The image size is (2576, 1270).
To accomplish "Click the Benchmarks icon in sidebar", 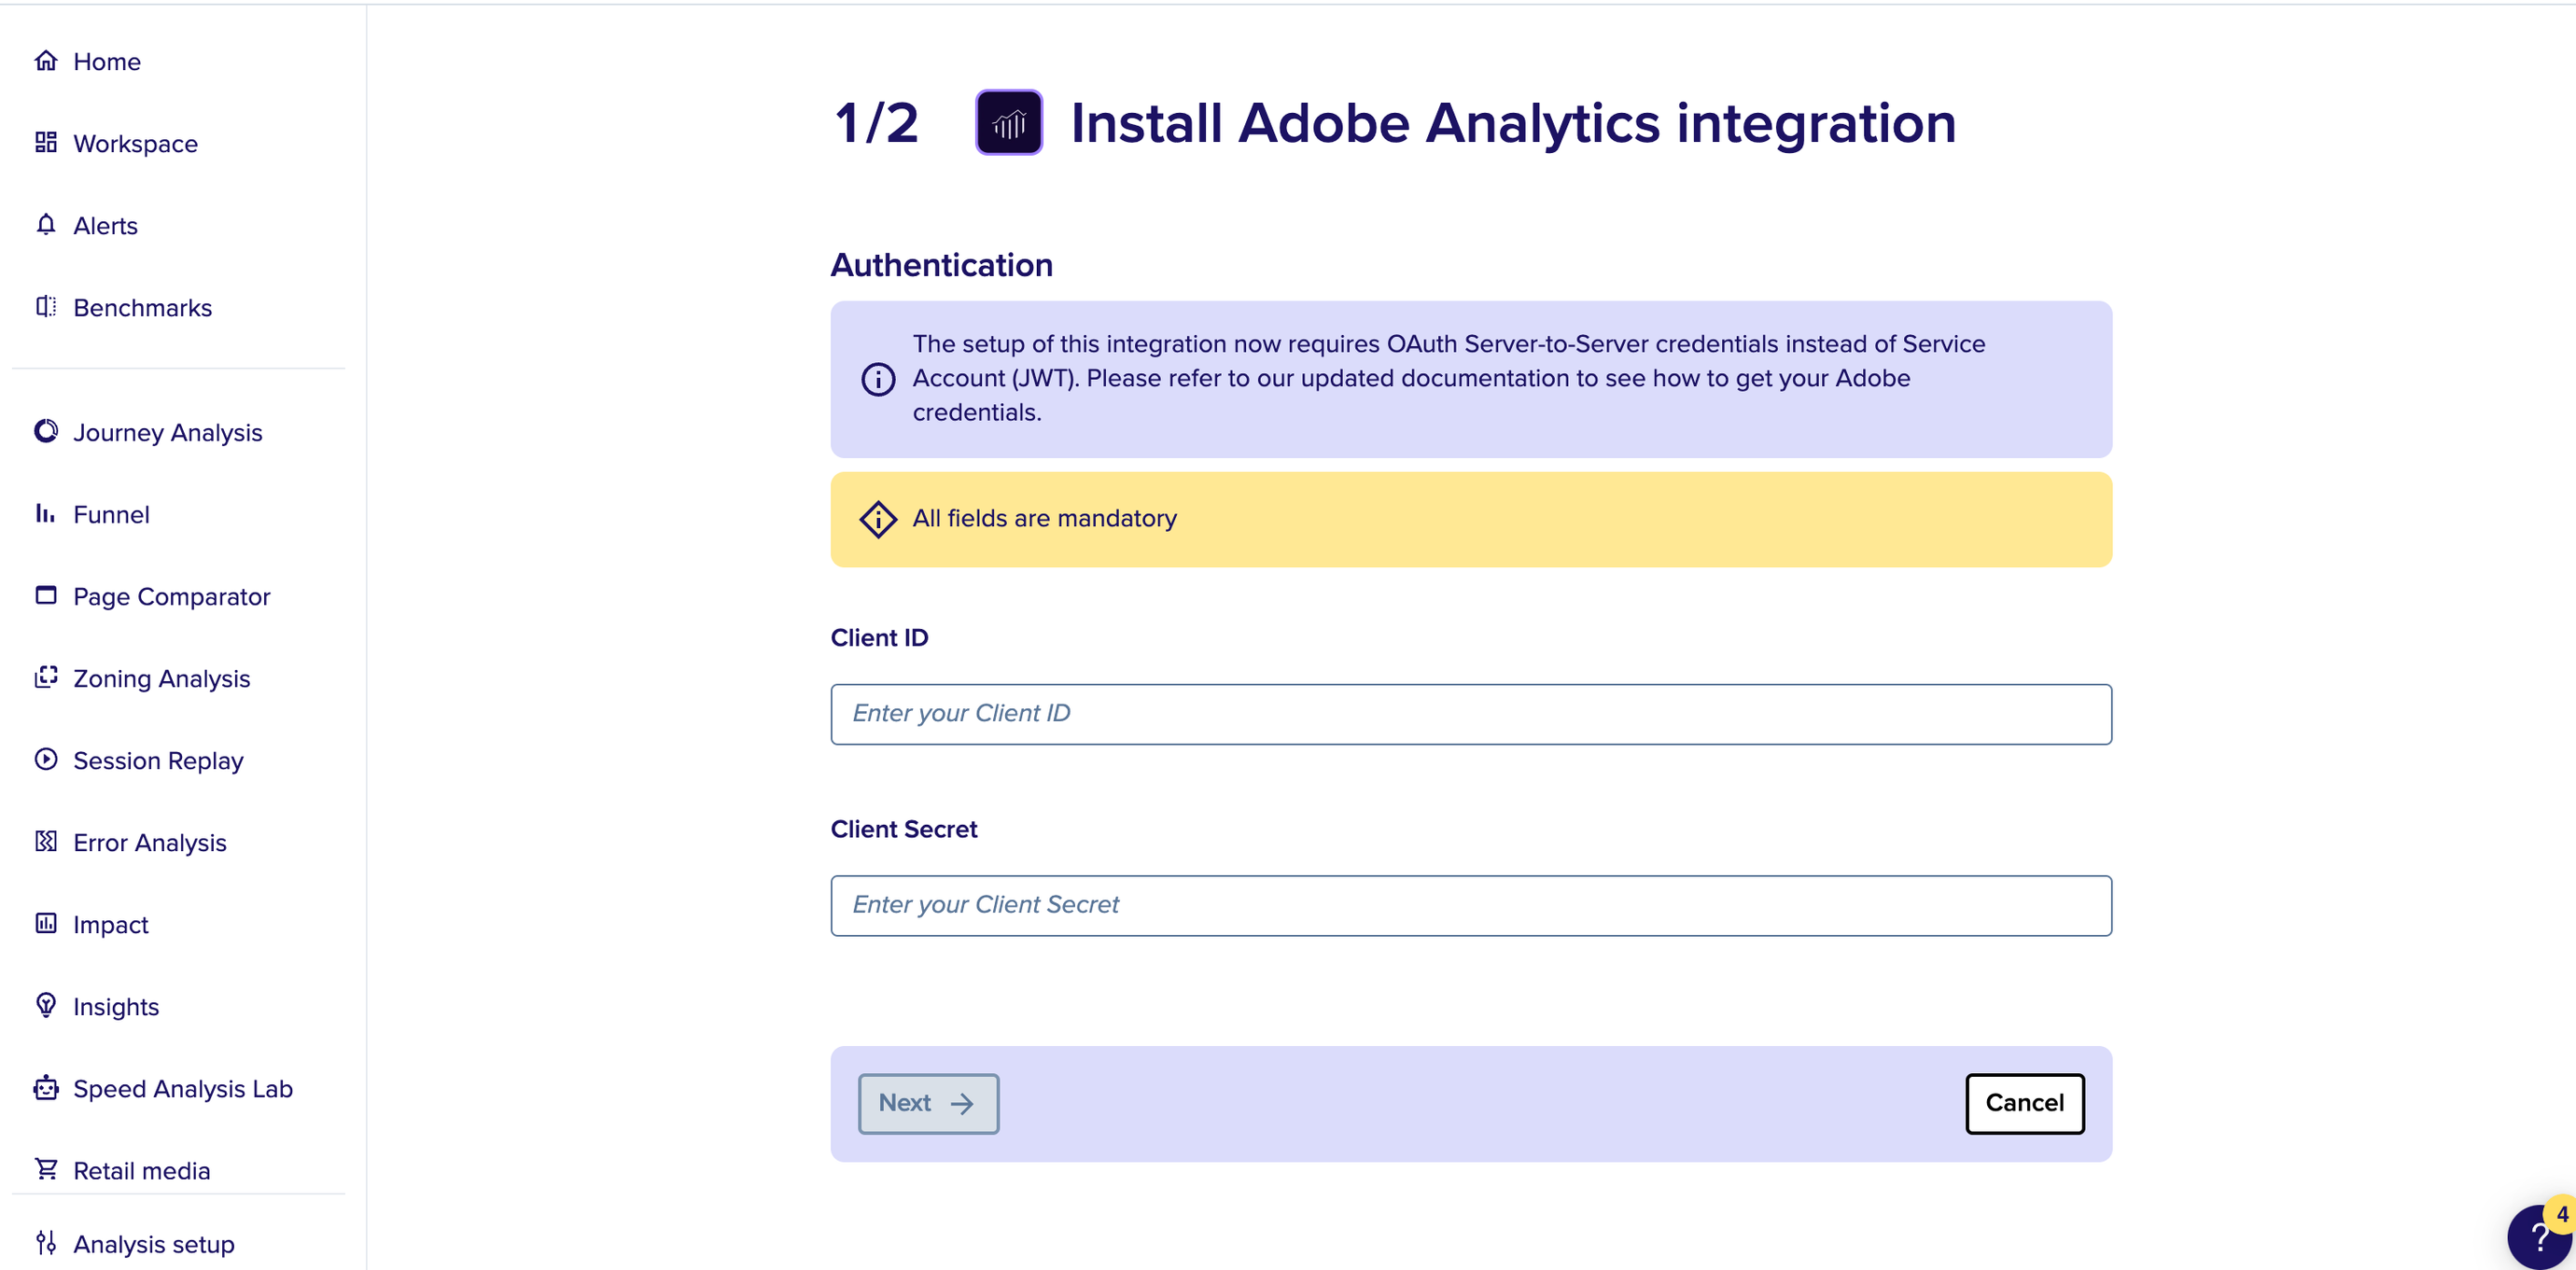I will point(46,307).
